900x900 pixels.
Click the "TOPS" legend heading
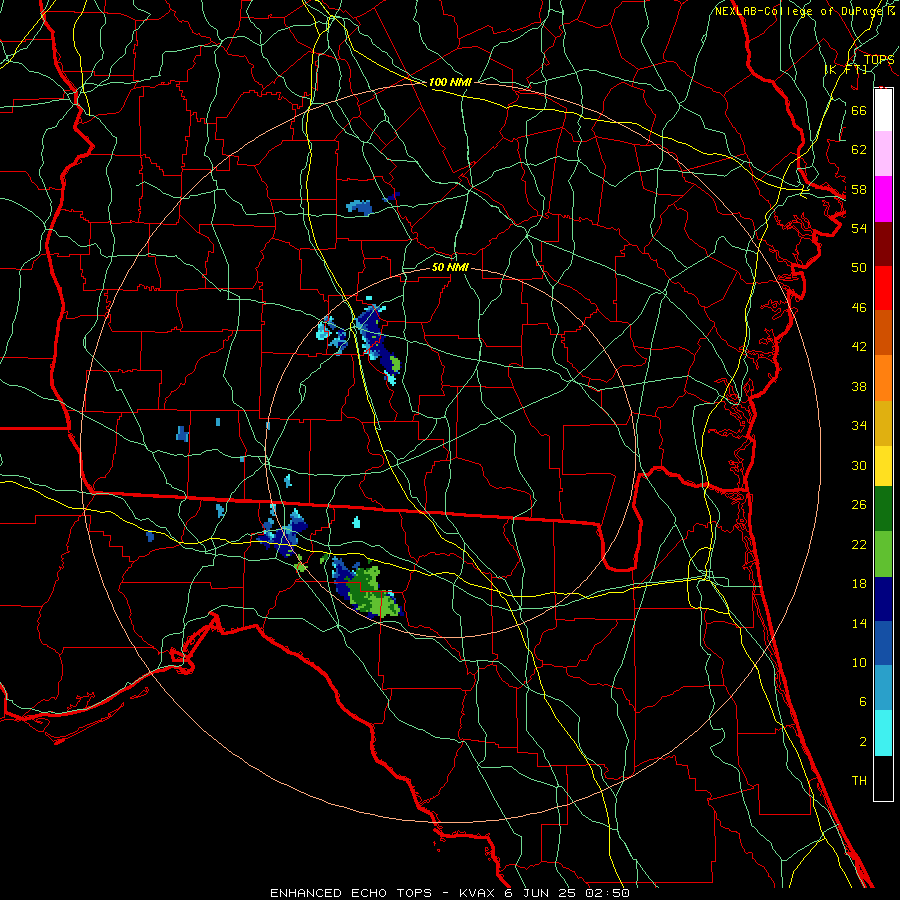(x=879, y=59)
